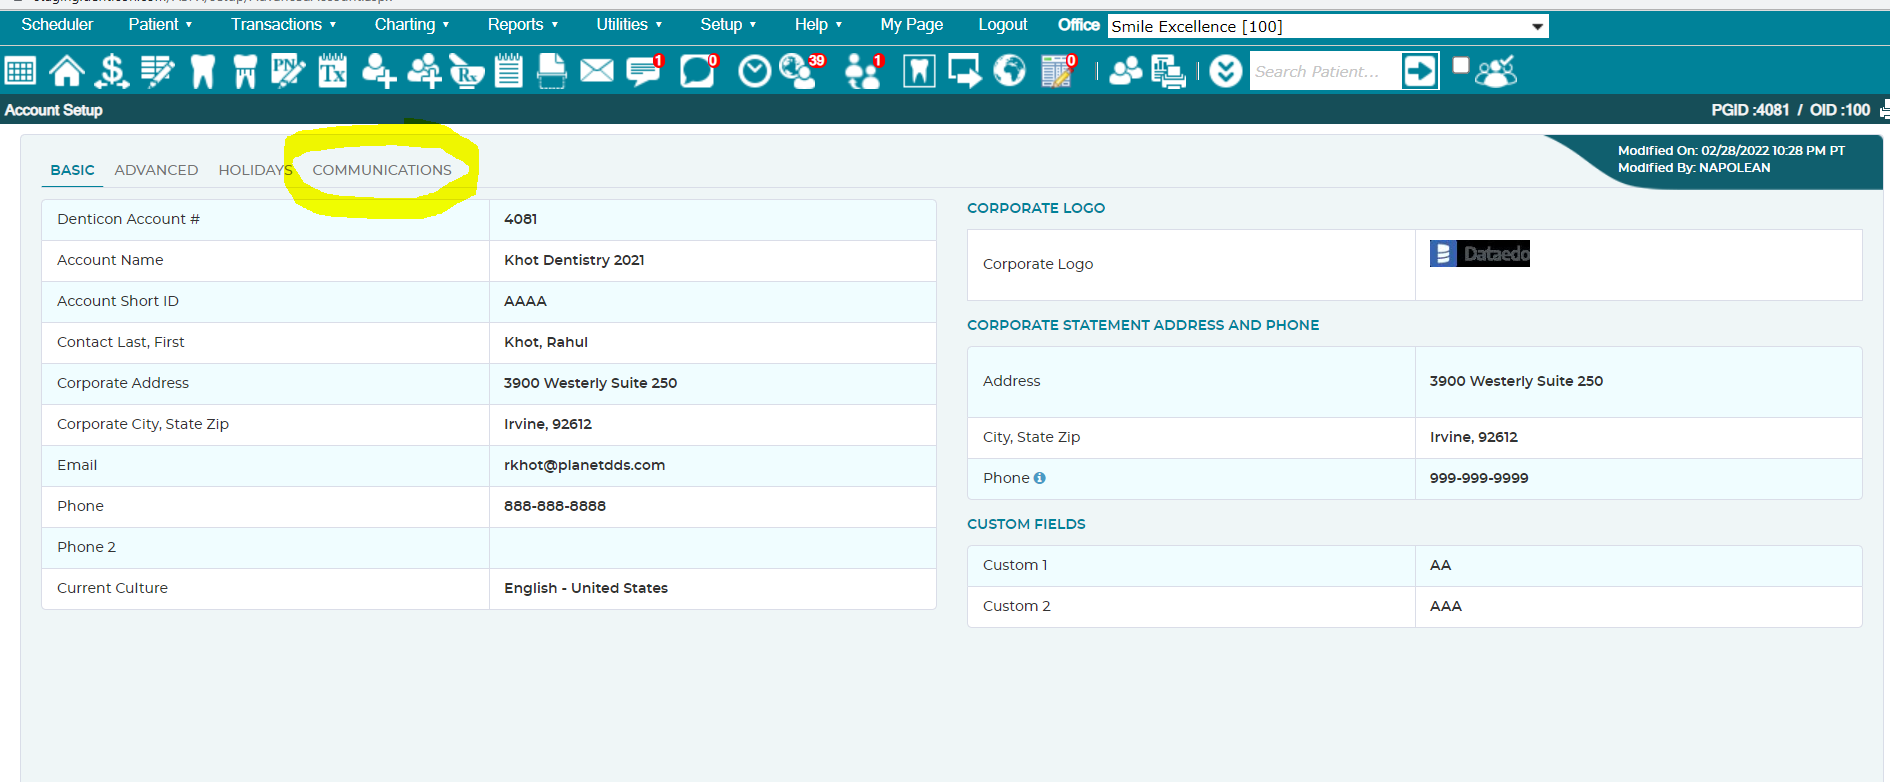Open the Rx prescription mortar icon
The height and width of the screenshot is (782, 1890).
pos(466,71)
